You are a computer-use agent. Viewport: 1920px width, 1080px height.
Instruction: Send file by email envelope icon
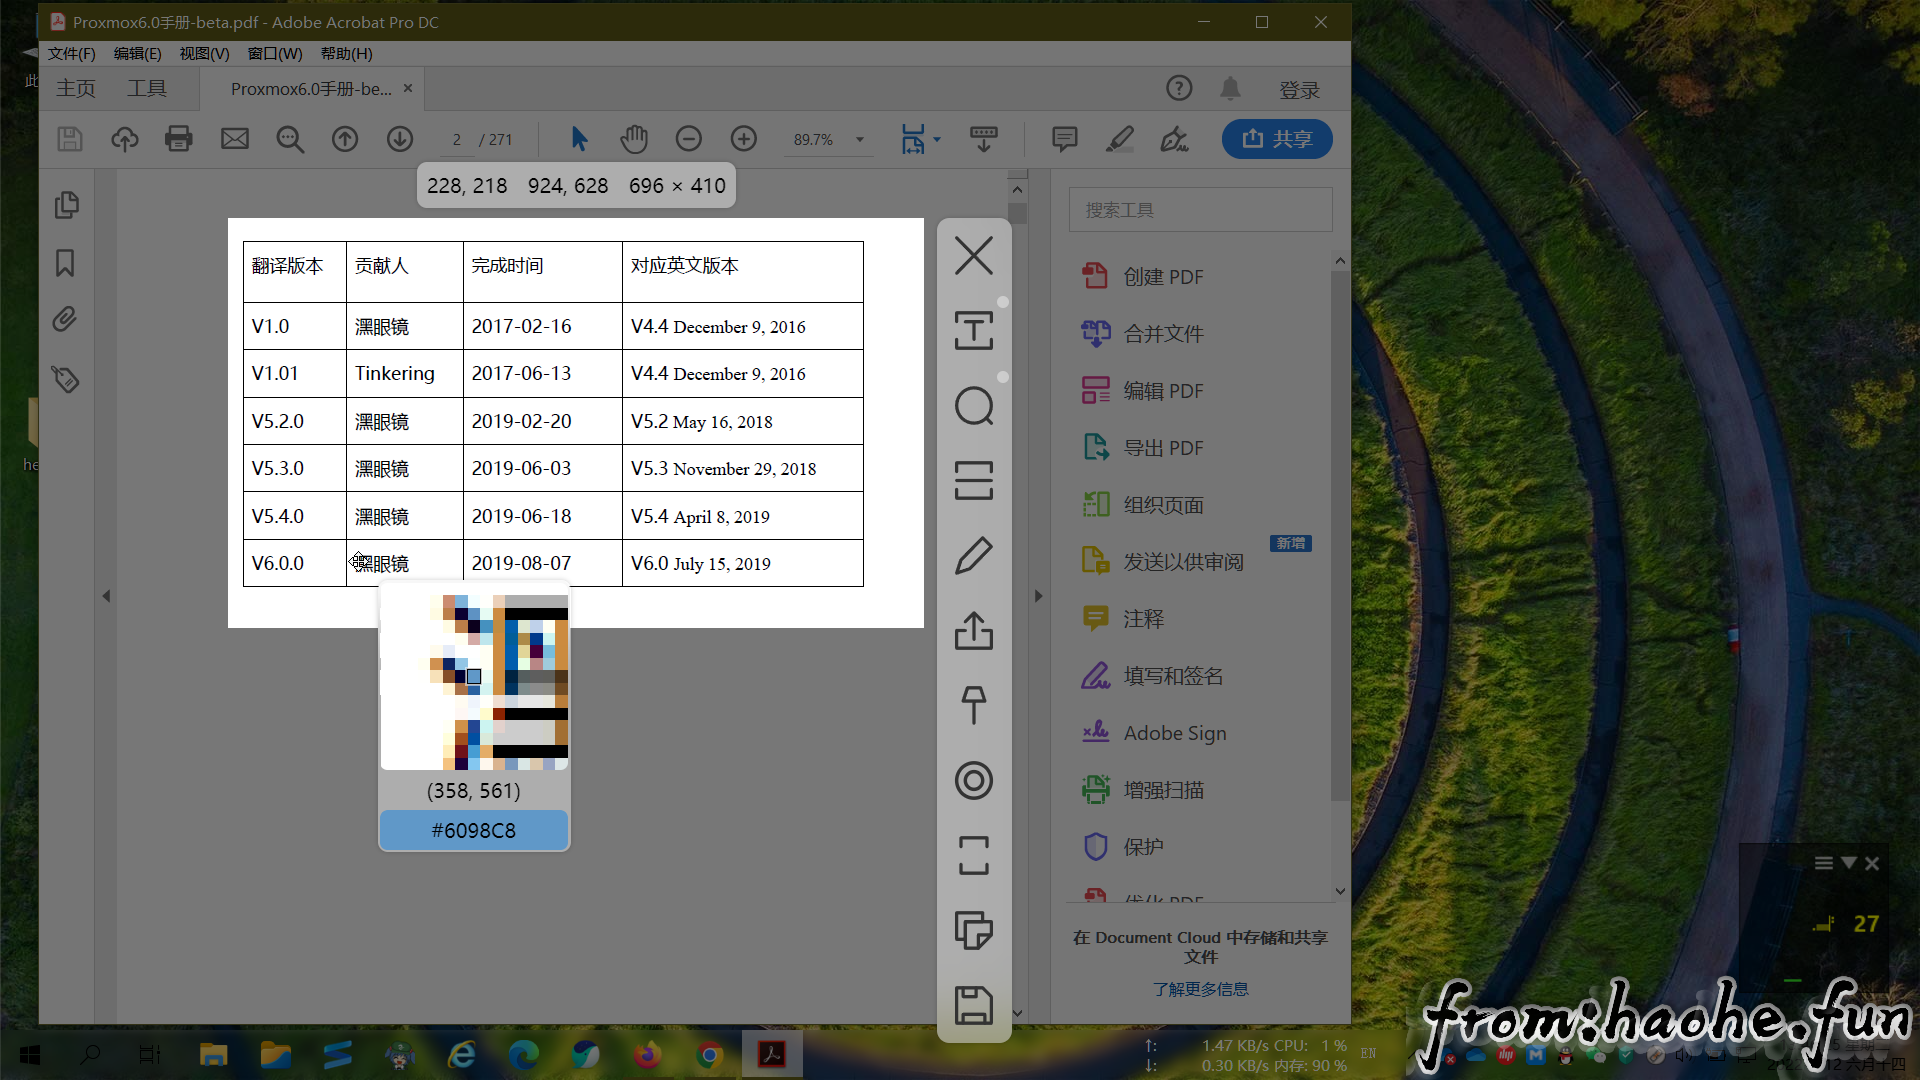[x=235, y=139]
